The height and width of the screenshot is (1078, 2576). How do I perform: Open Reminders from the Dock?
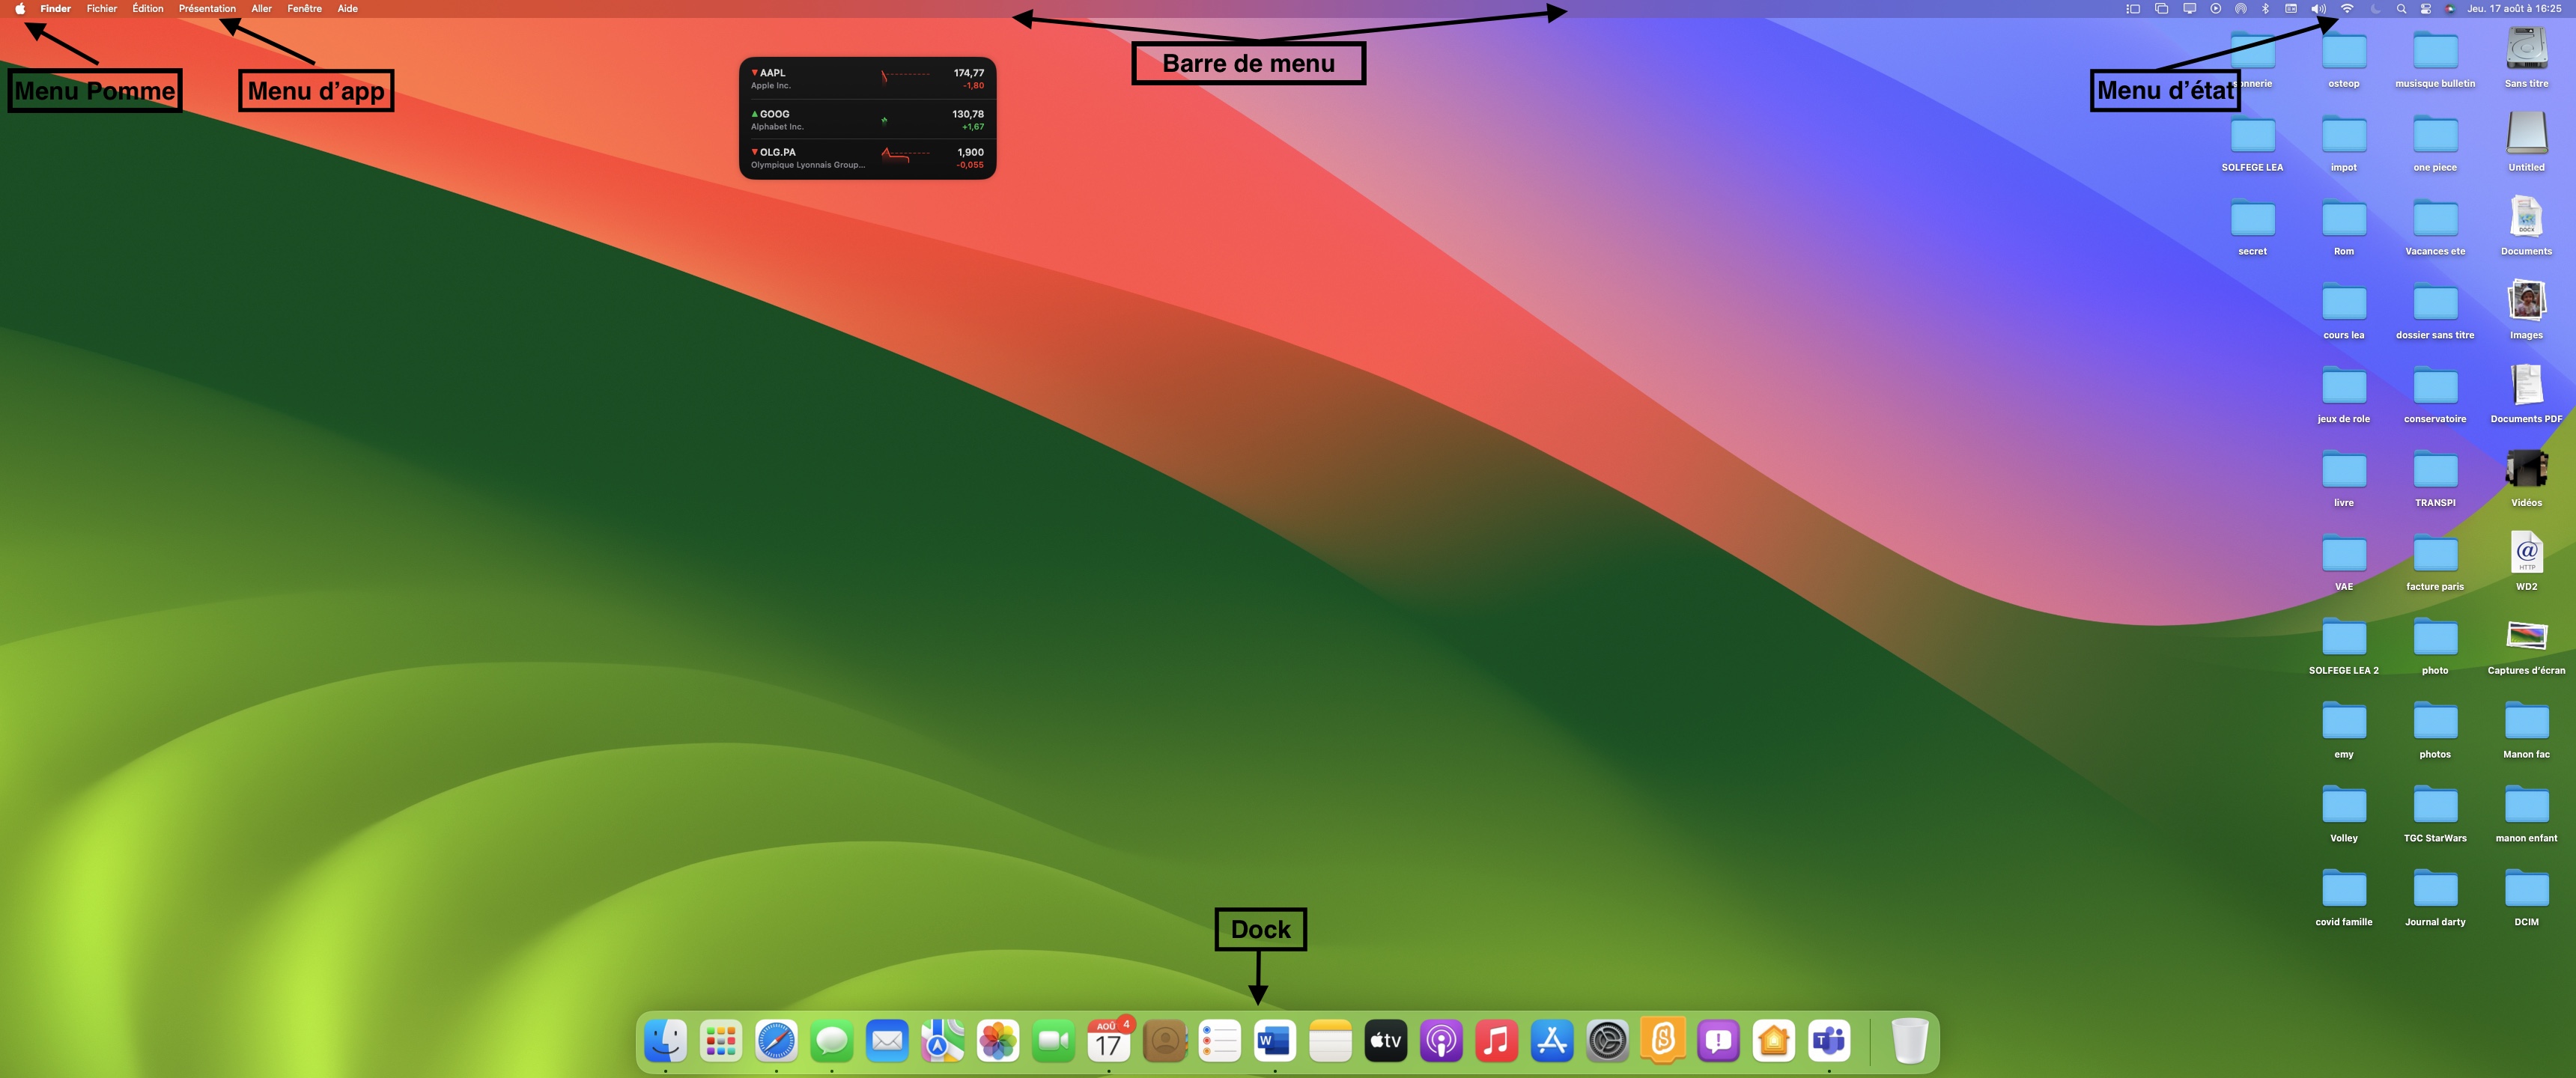pyautogui.click(x=1219, y=1041)
